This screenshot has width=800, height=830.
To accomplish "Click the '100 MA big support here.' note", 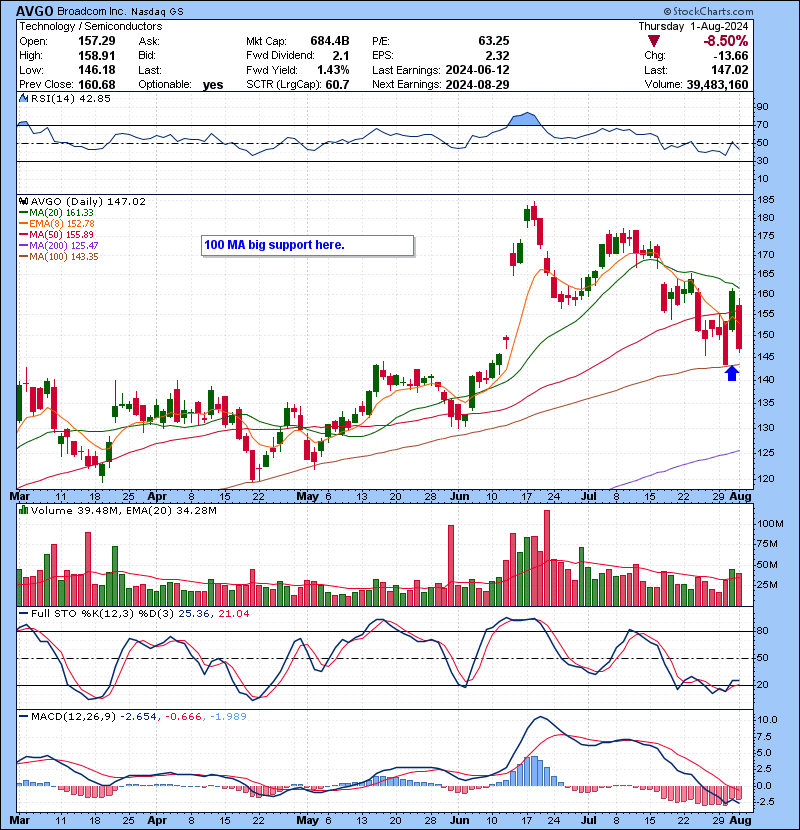I will (x=307, y=245).
